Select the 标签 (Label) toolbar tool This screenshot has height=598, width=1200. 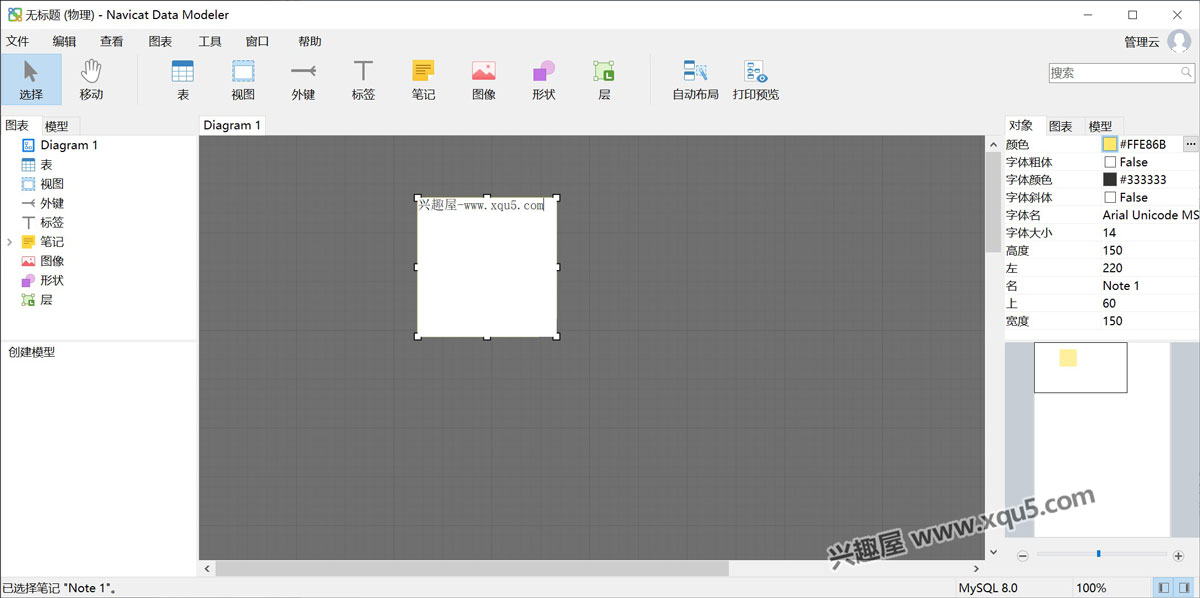(x=363, y=79)
